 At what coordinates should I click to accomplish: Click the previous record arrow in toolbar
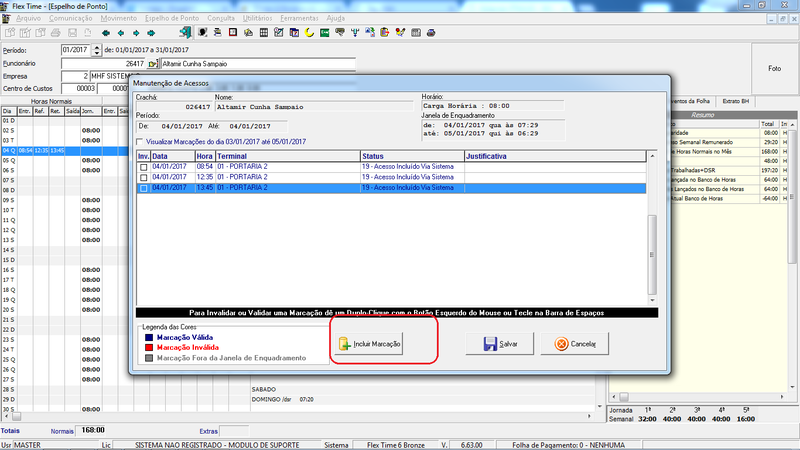(x=121, y=33)
